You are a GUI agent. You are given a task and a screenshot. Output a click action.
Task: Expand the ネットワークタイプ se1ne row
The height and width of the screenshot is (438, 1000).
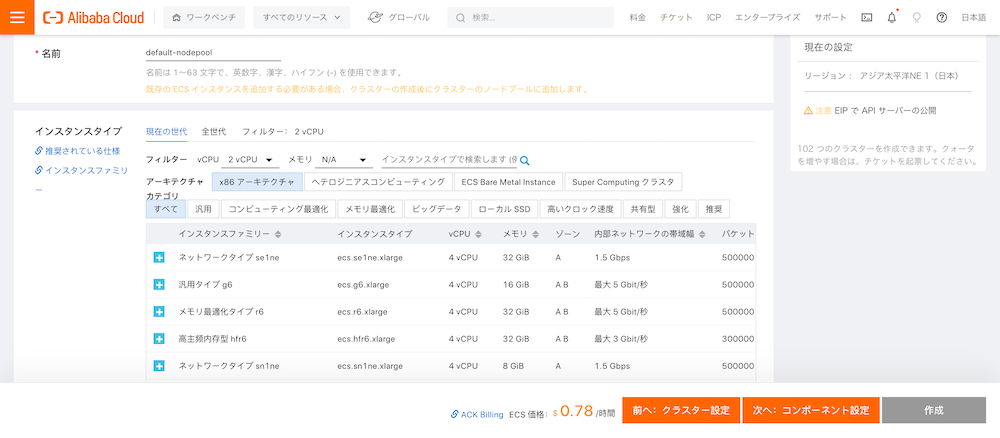point(158,258)
